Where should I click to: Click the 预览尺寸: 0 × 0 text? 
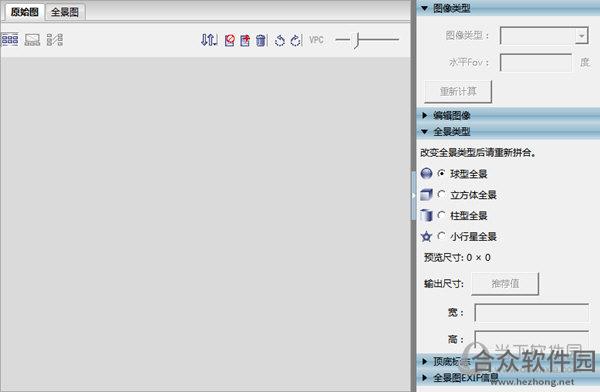(457, 258)
